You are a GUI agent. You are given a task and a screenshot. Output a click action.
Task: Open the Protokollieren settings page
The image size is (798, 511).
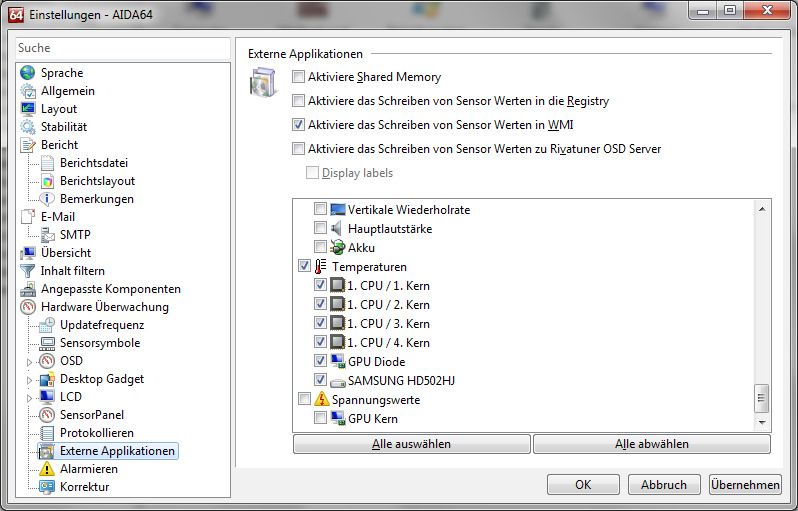[x=96, y=433]
